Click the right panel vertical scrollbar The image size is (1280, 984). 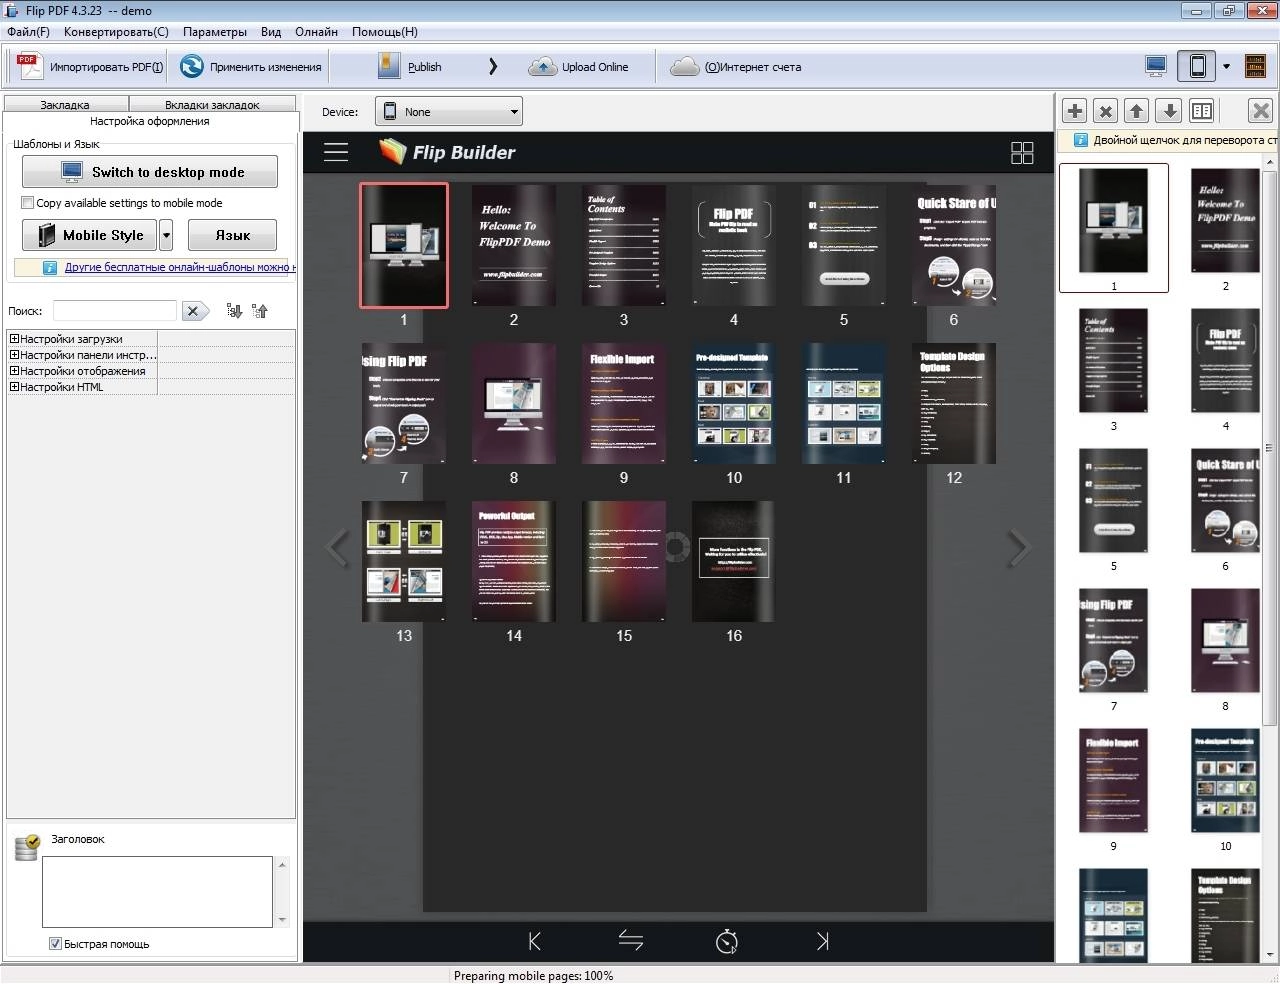click(1270, 447)
